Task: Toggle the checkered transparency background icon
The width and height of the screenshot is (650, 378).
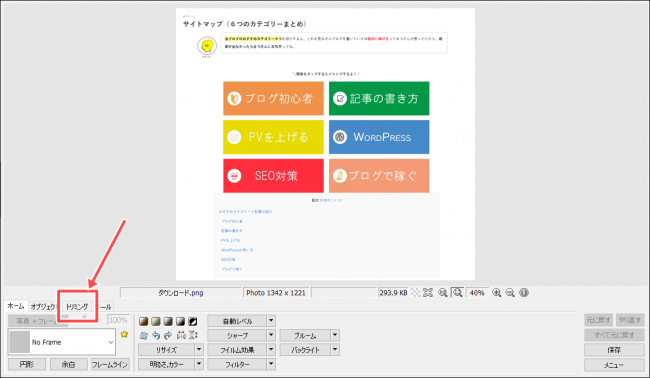Action: (415, 293)
